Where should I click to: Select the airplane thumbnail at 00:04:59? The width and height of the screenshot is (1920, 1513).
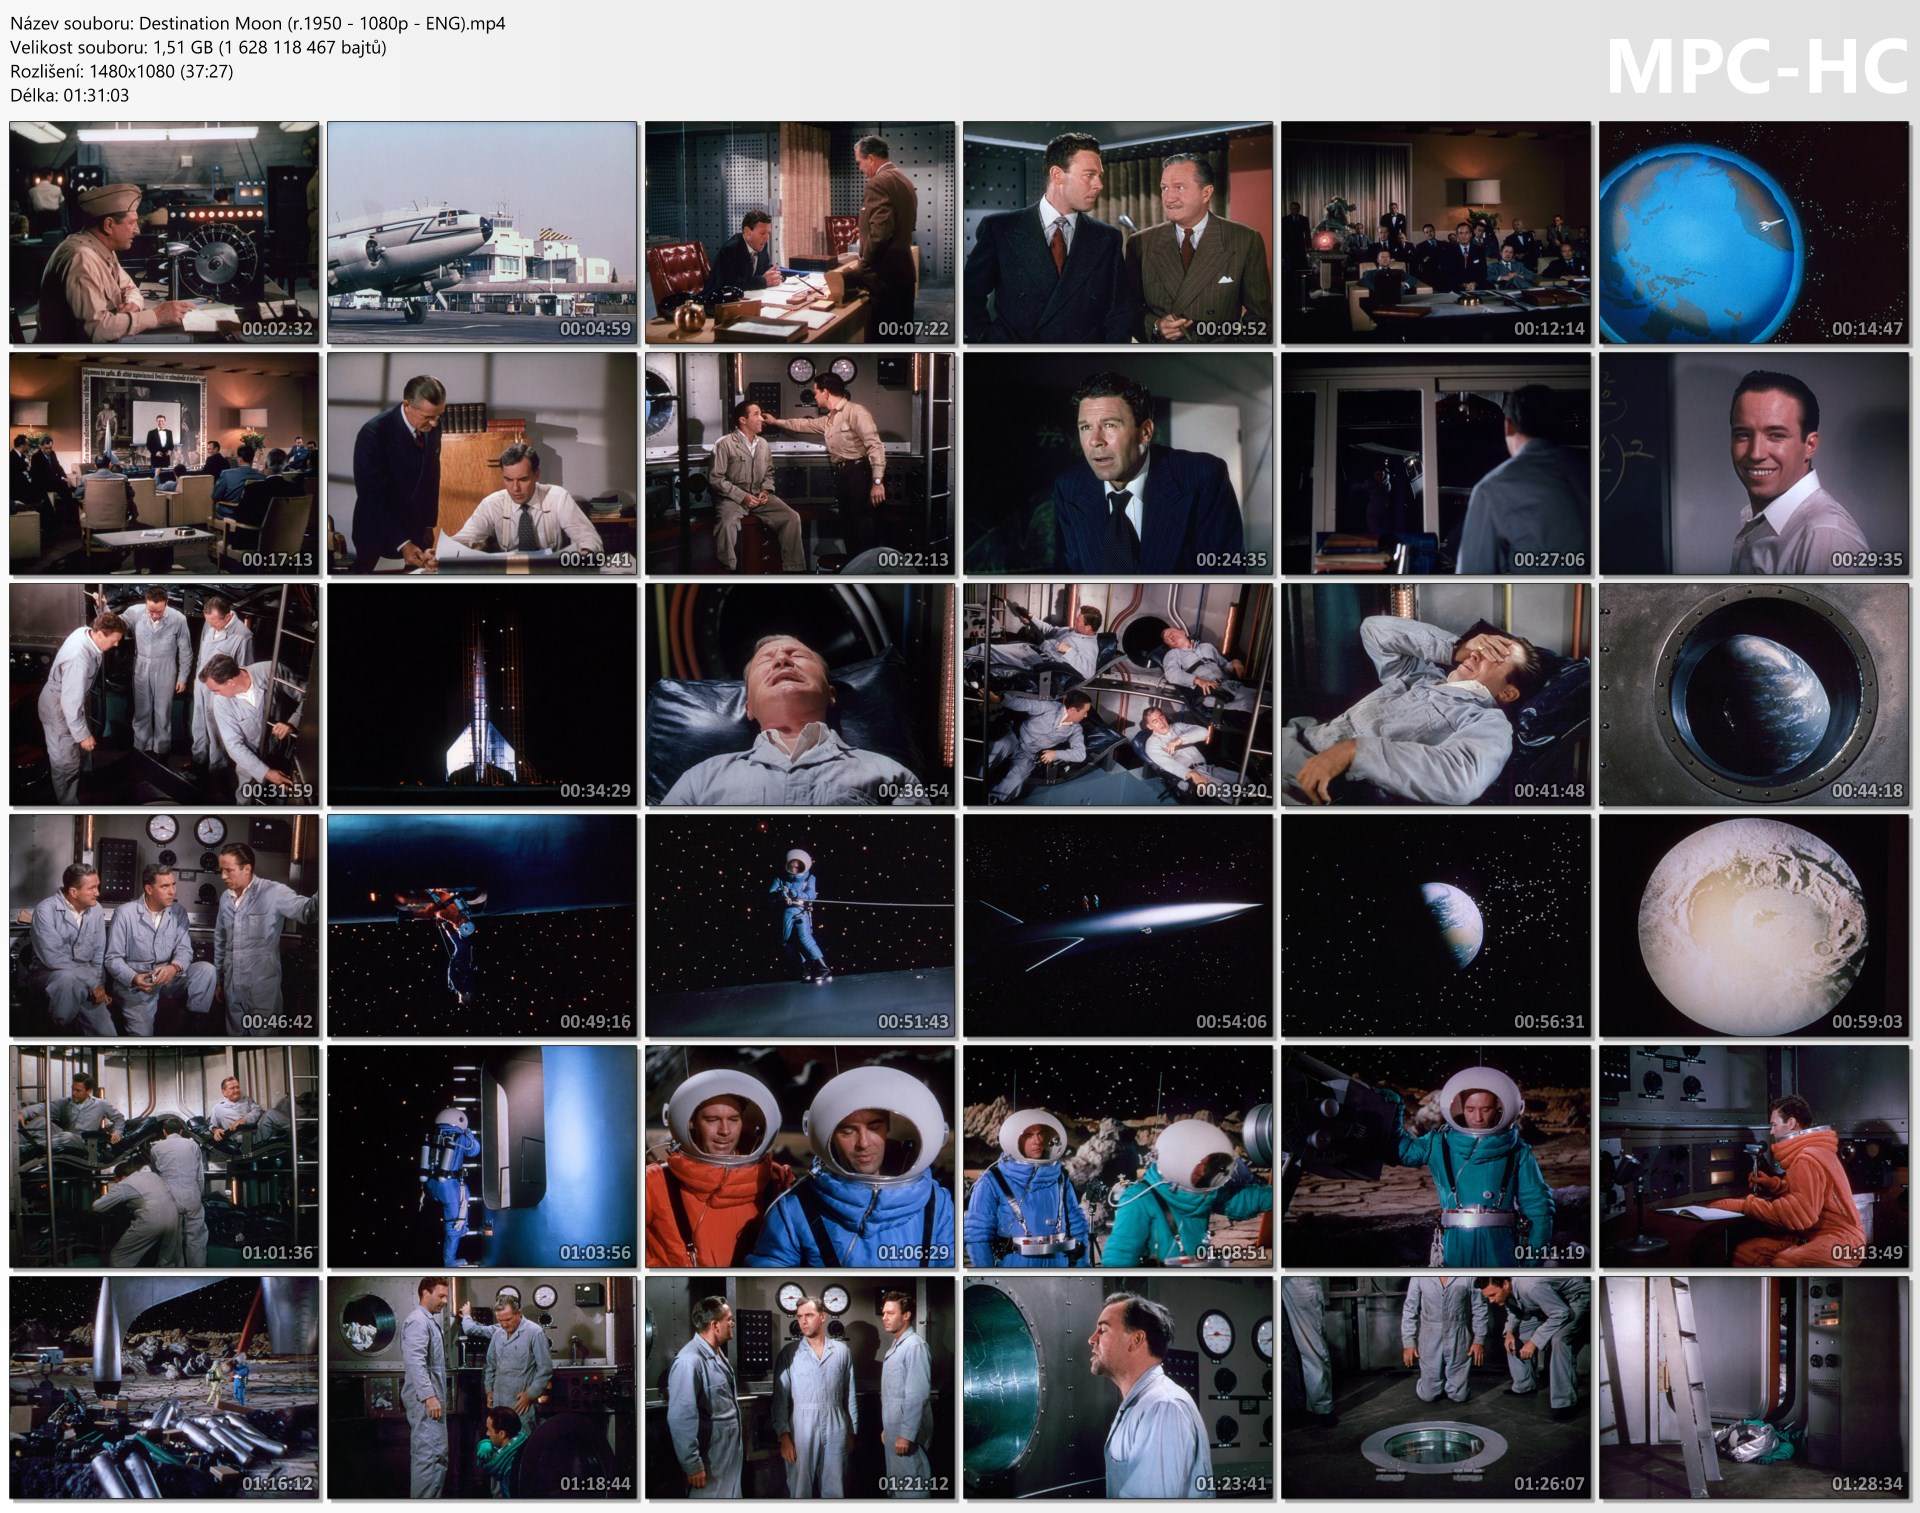(482, 233)
